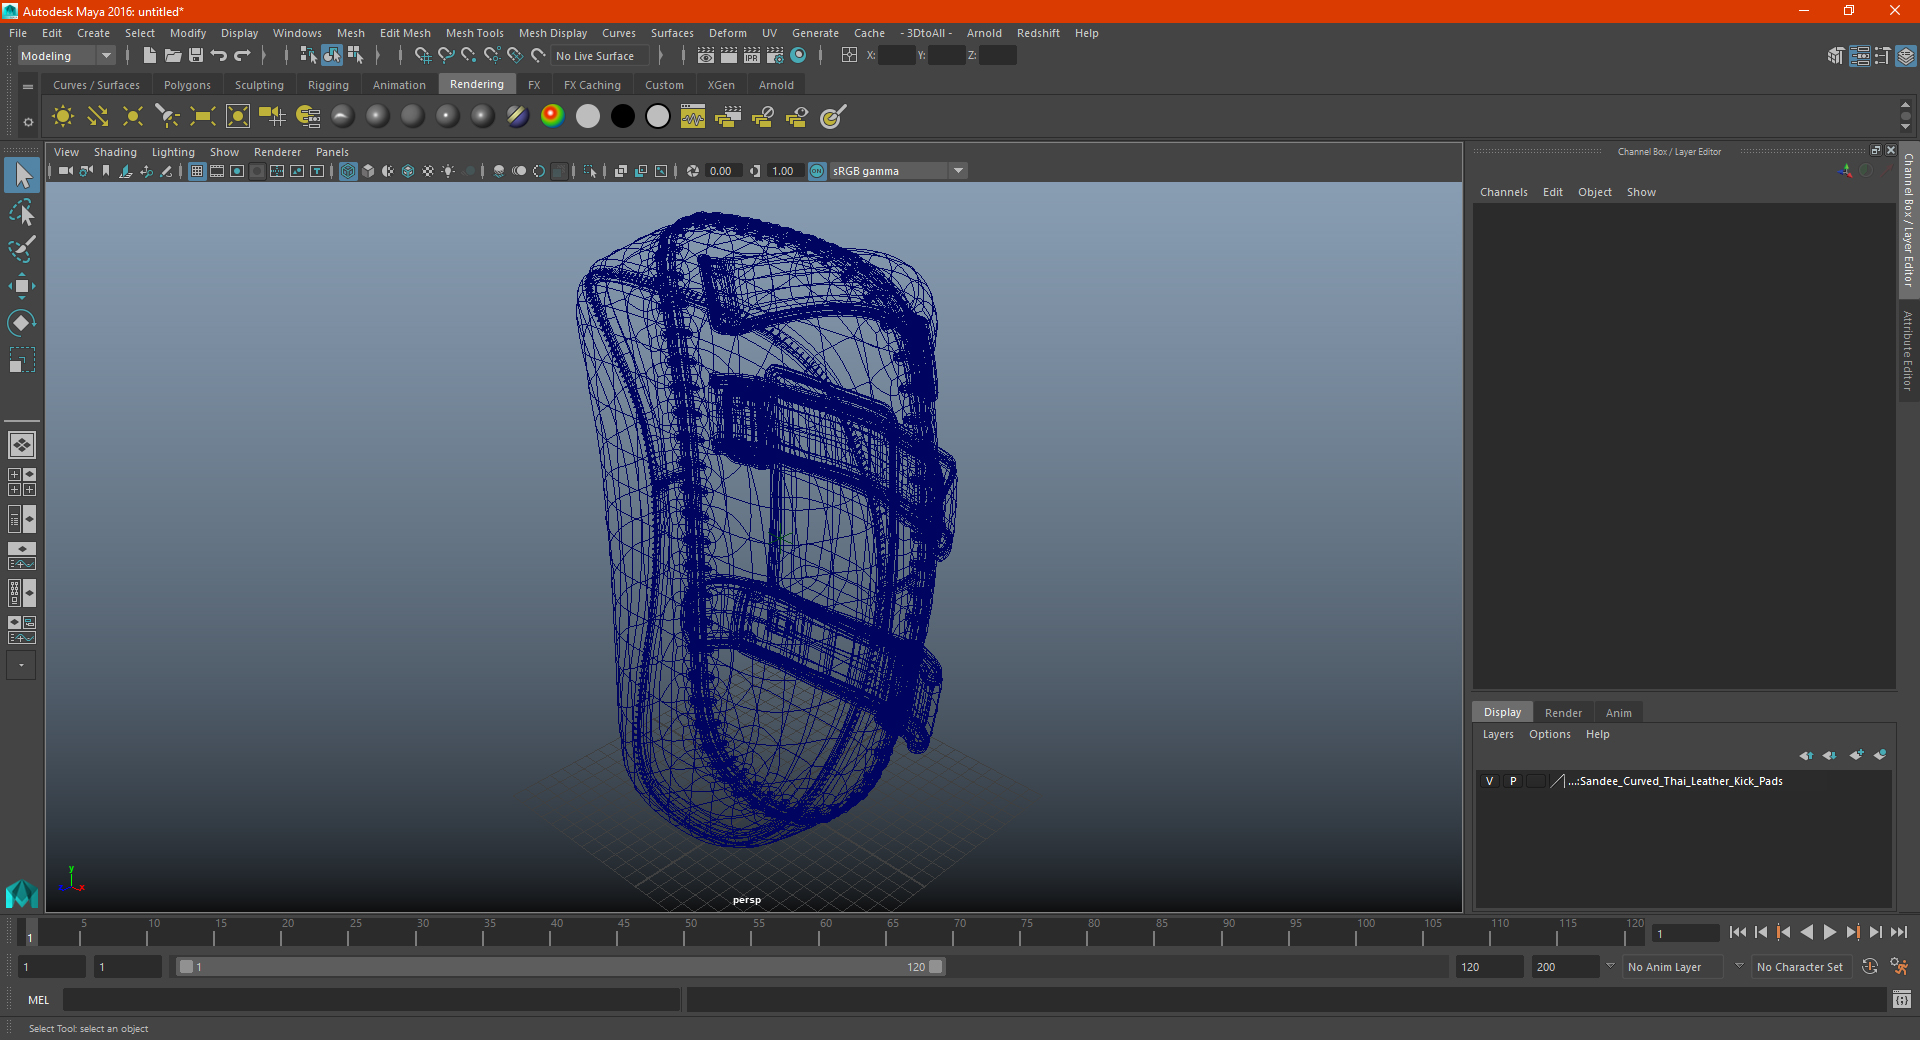Click the MEL script language label
This screenshot has width=1920, height=1040.
38,1000
